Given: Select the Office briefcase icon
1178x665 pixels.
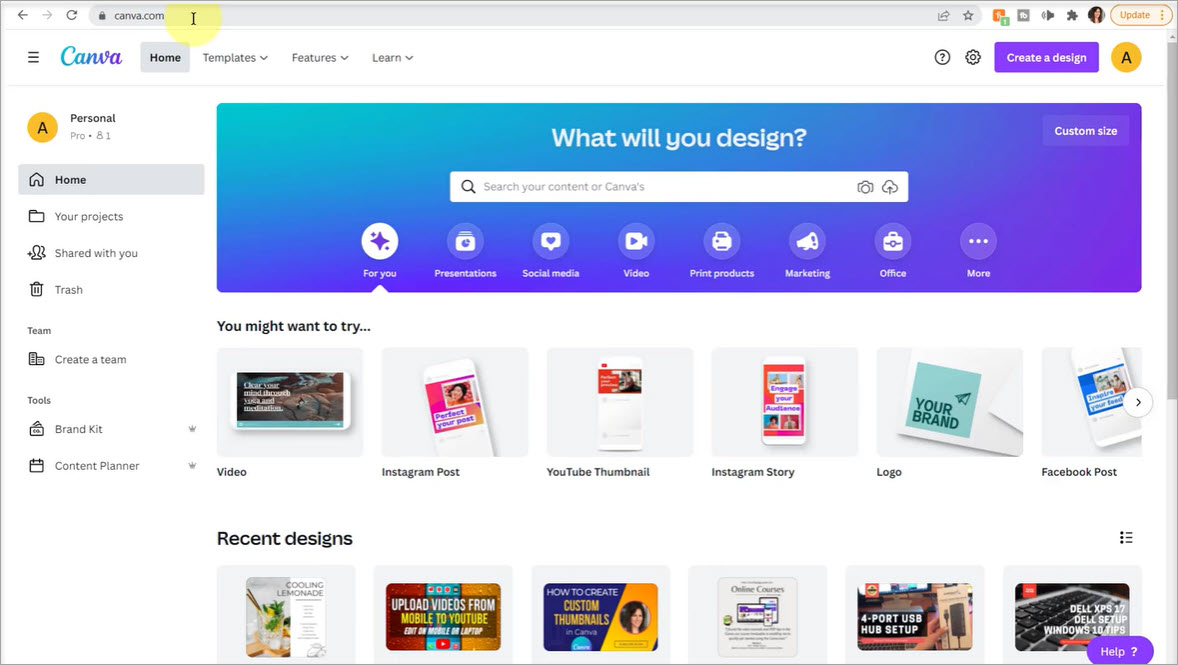Looking at the screenshot, I should tap(892, 241).
